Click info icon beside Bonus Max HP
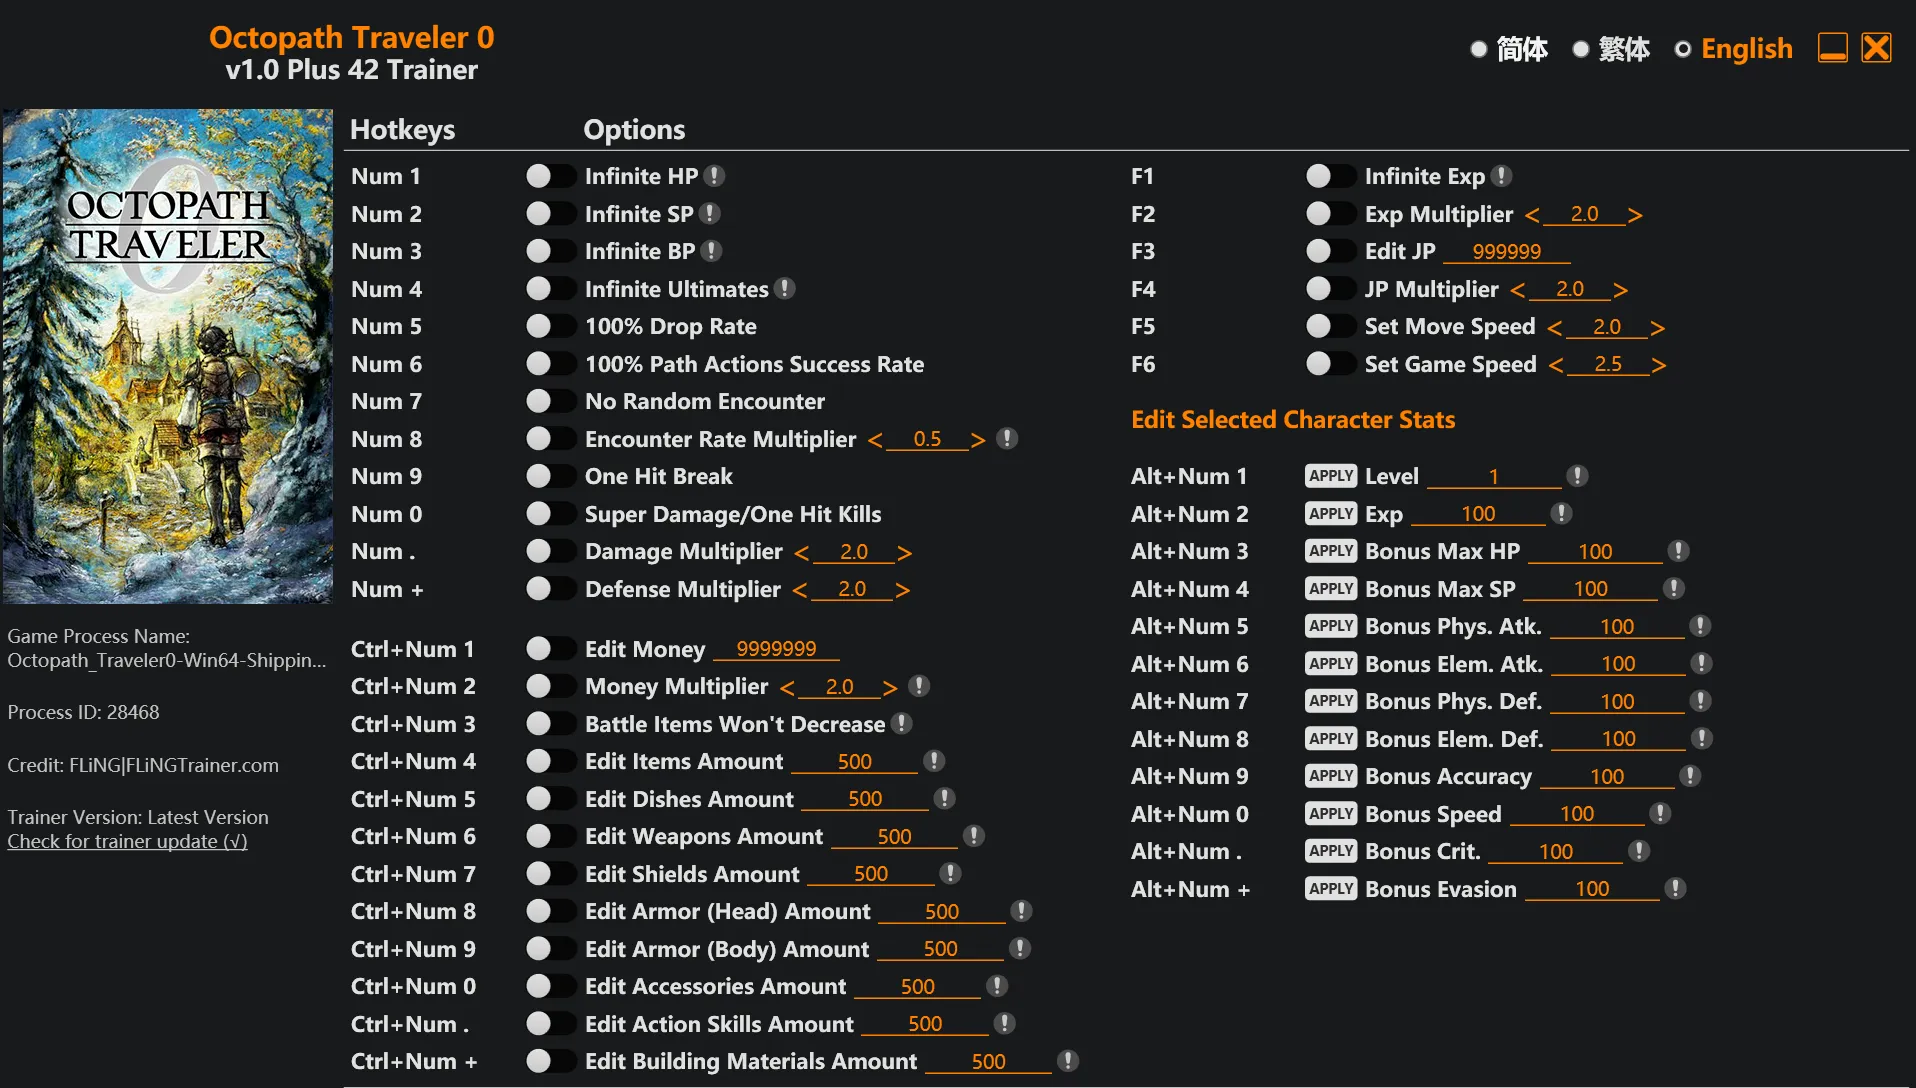The width and height of the screenshot is (1916, 1088). (x=1678, y=551)
